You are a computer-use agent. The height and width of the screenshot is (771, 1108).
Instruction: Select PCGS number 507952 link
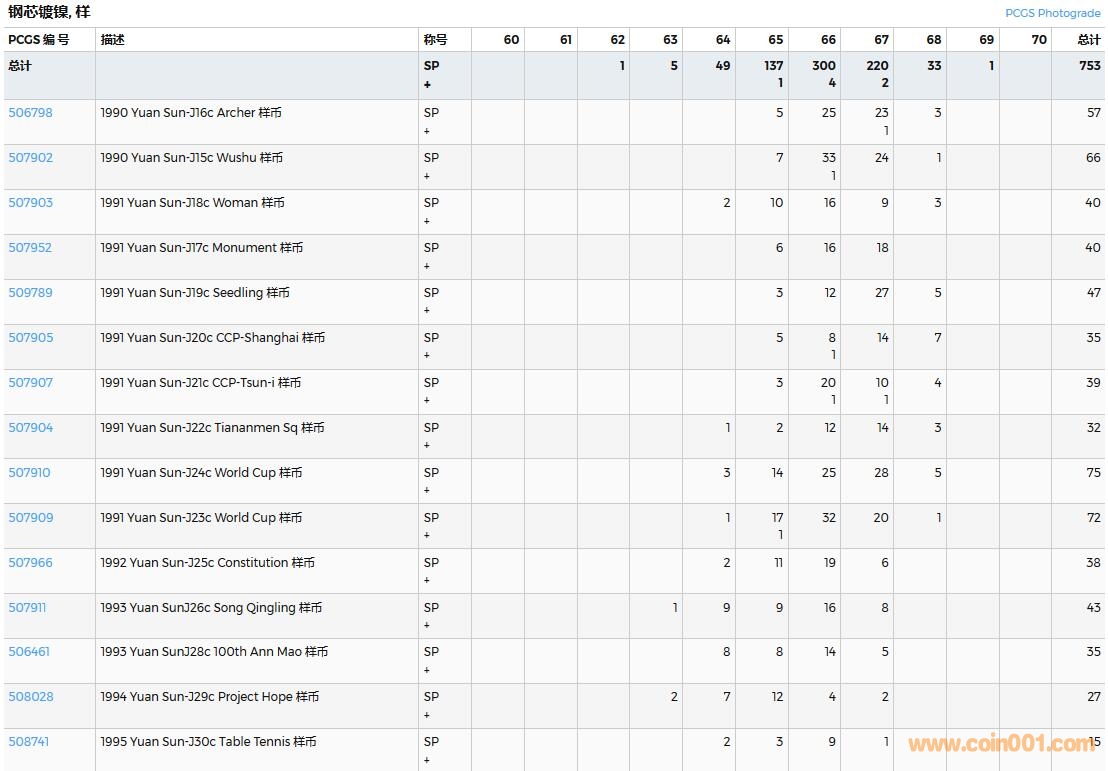coord(30,248)
